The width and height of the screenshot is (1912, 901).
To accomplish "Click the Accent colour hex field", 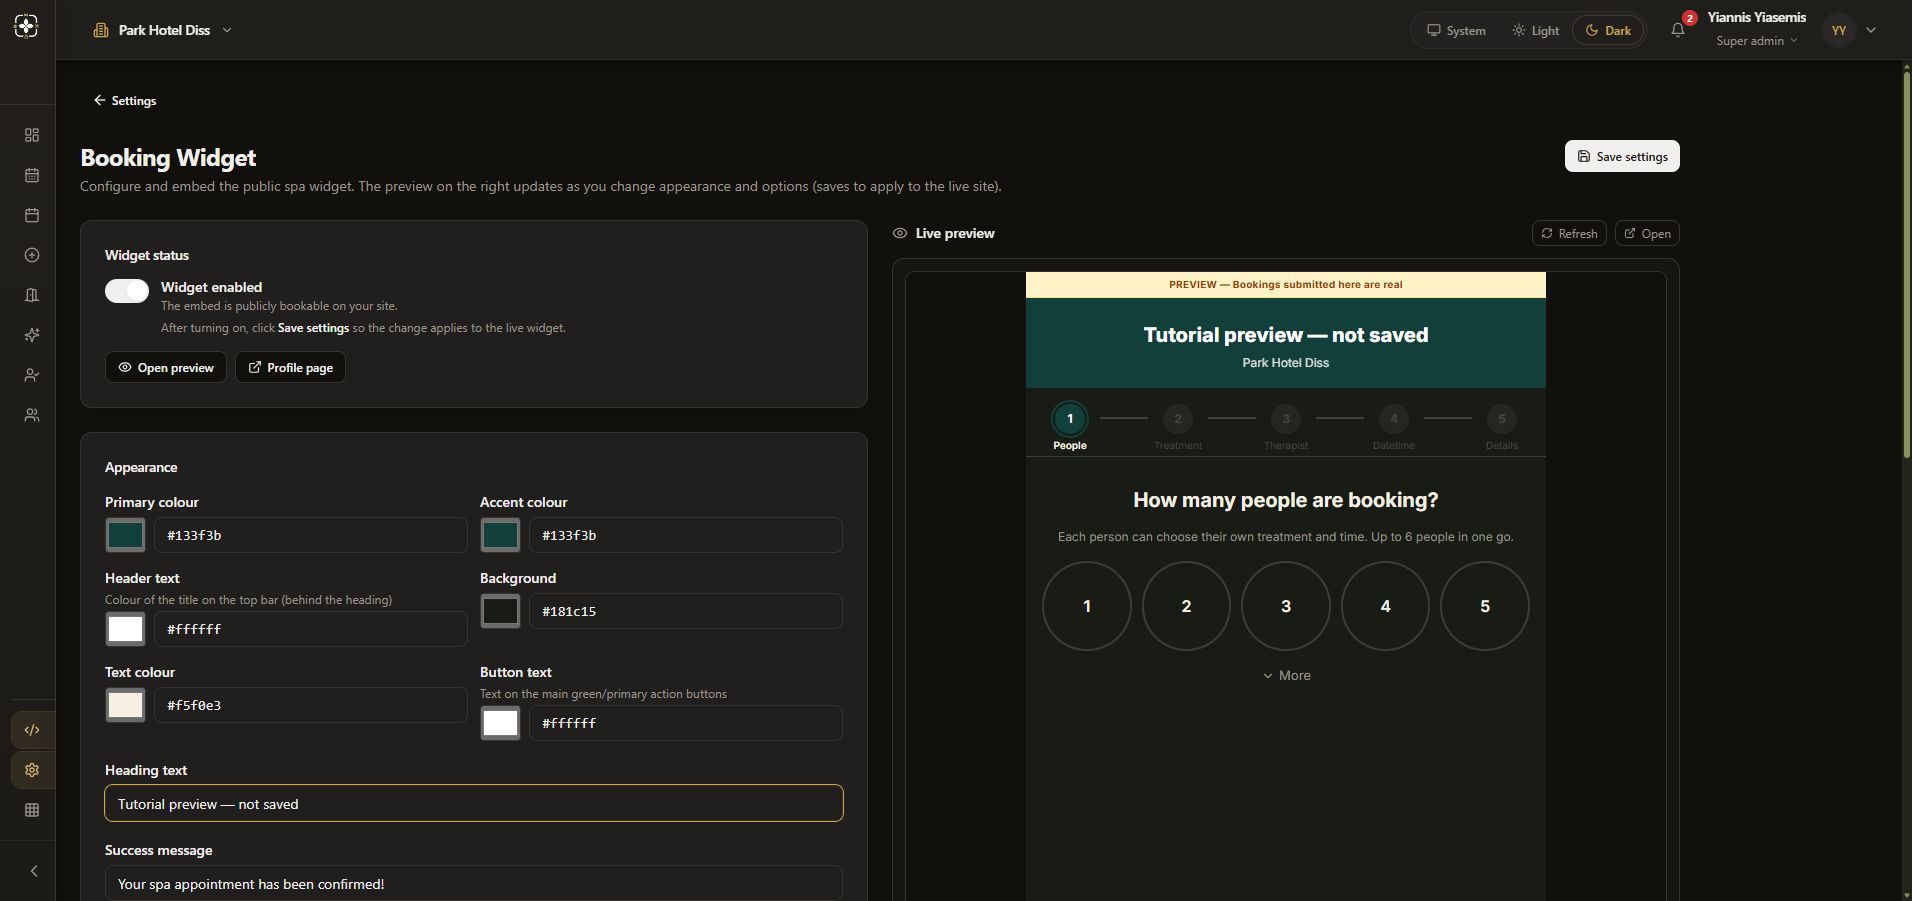I will point(686,535).
